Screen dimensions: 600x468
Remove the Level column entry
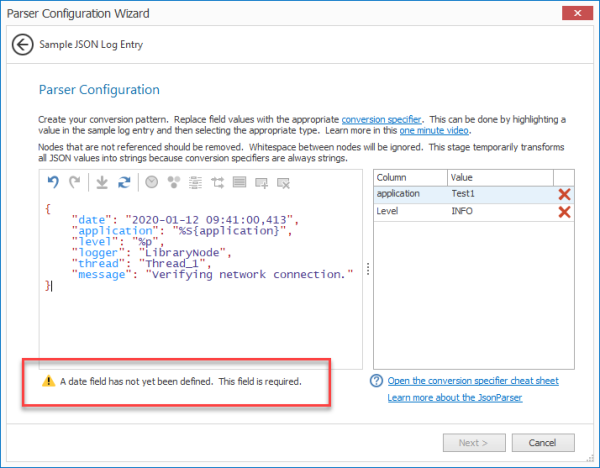point(564,212)
